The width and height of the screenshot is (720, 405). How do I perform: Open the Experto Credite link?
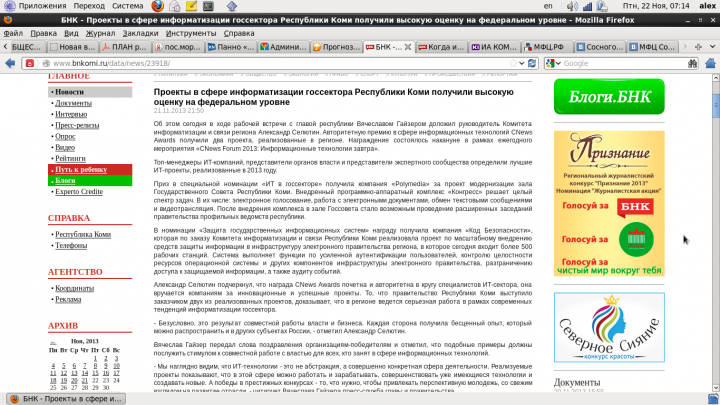pos(79,191)
